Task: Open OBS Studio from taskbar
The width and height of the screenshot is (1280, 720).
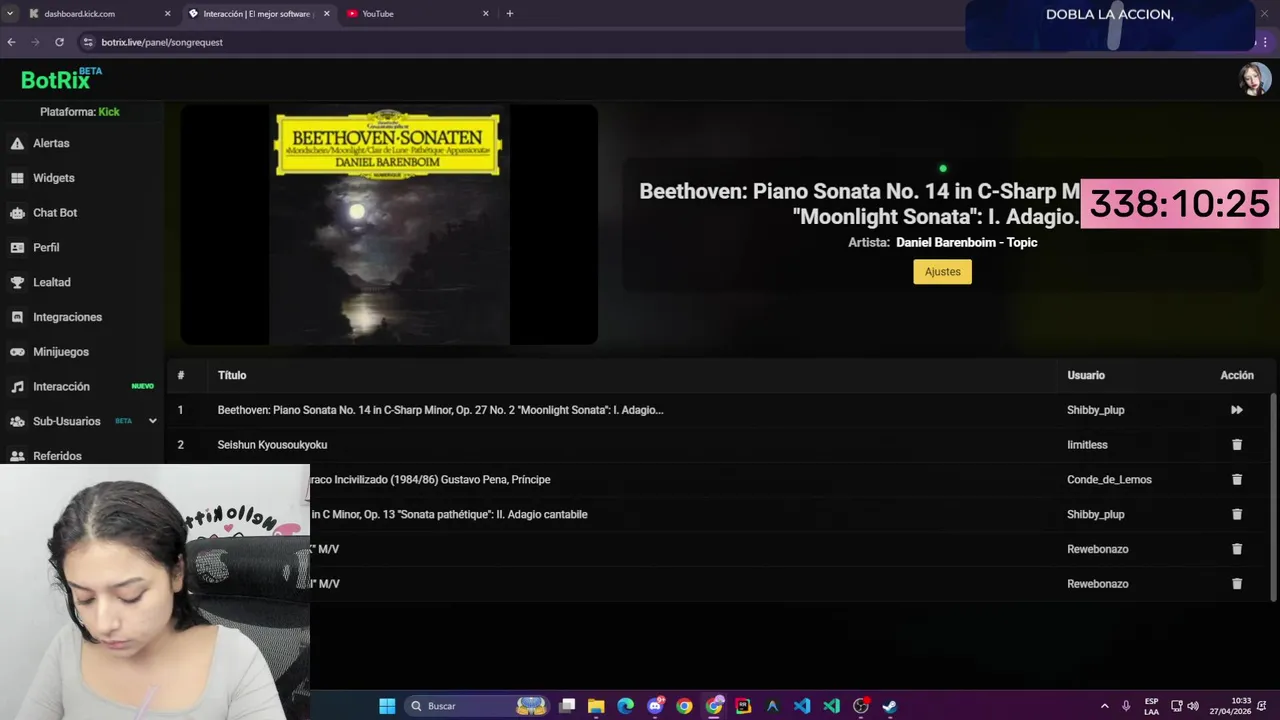Action: point(861,706)
